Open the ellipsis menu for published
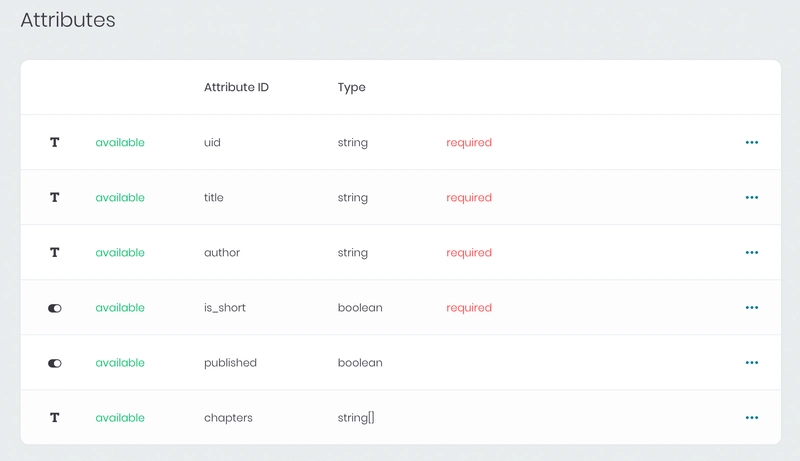 click(752, 363)
